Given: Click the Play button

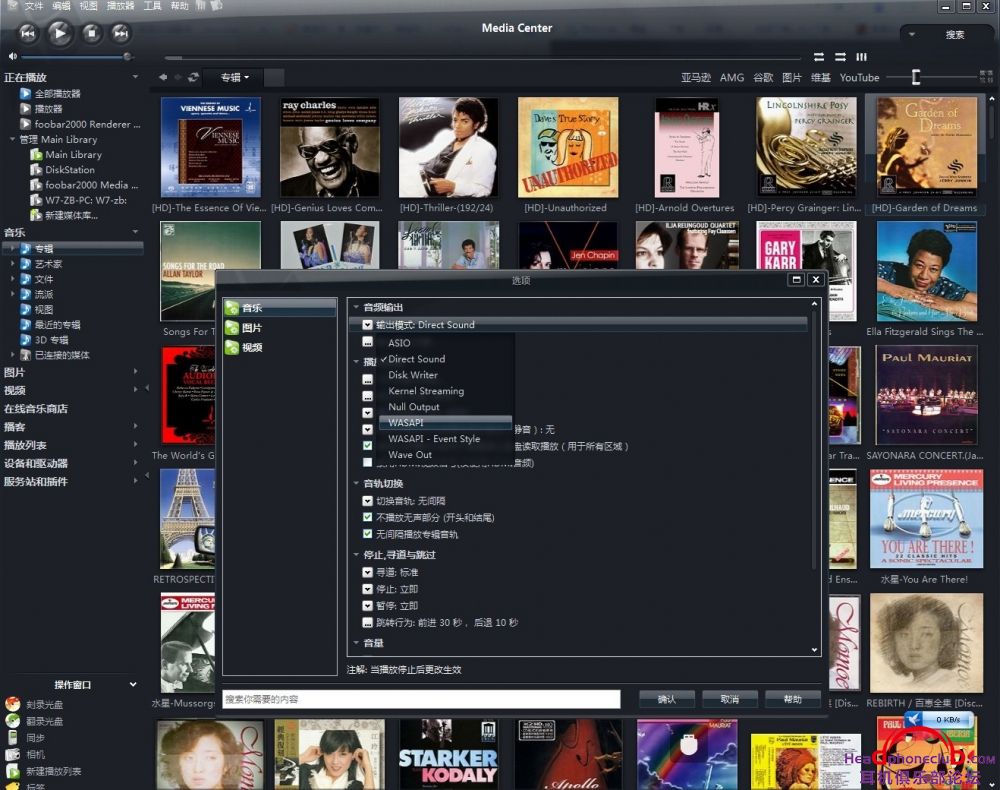Looking at the screenshot, I should [x=59, y=33].
